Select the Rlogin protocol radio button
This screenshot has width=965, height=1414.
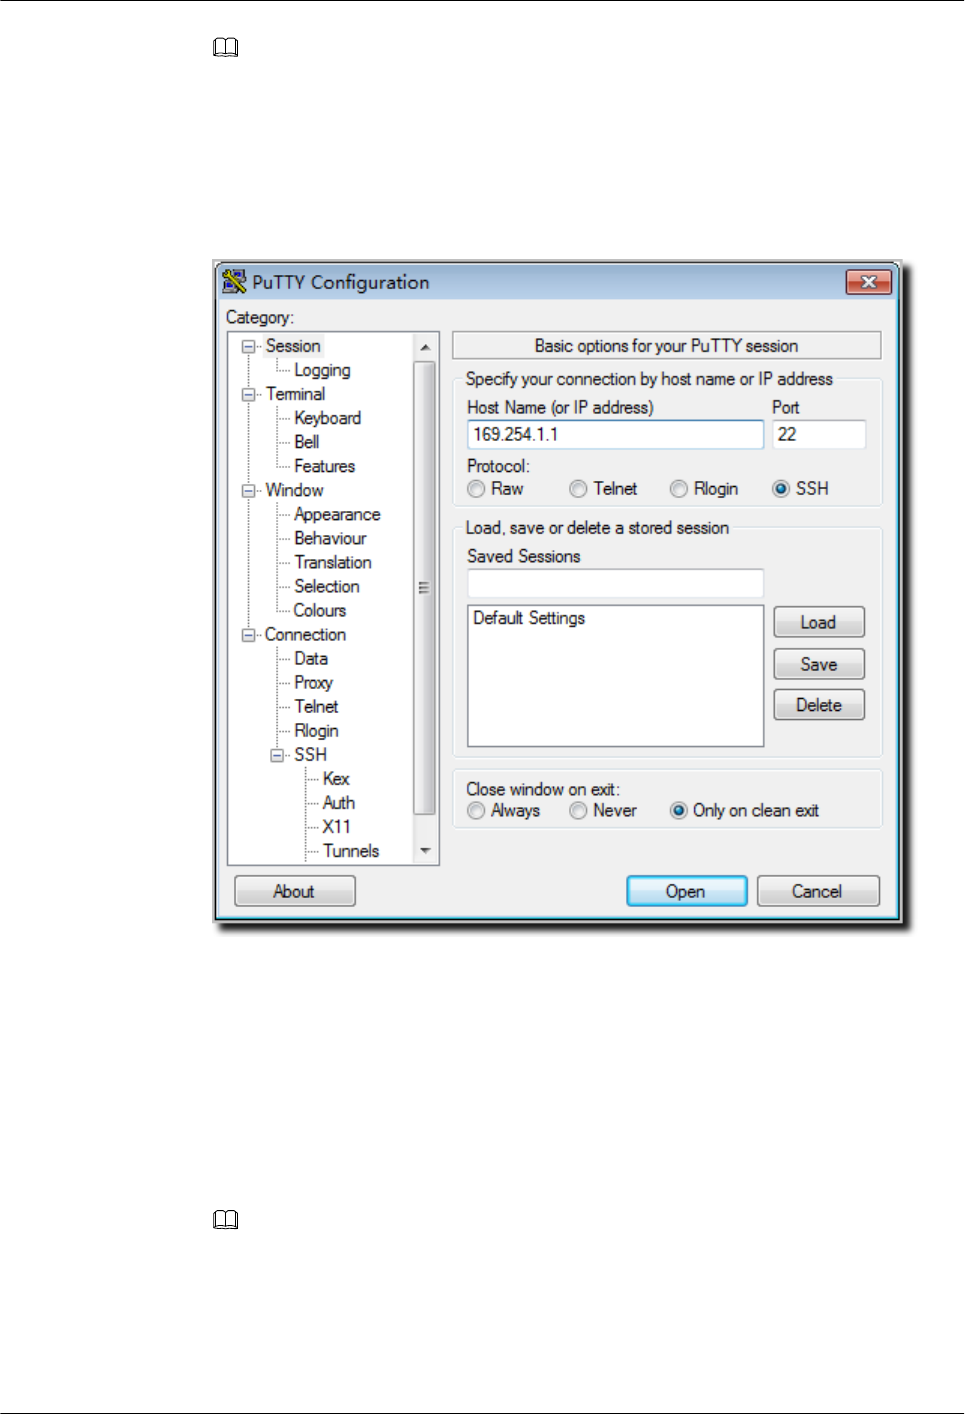[679, 489]
